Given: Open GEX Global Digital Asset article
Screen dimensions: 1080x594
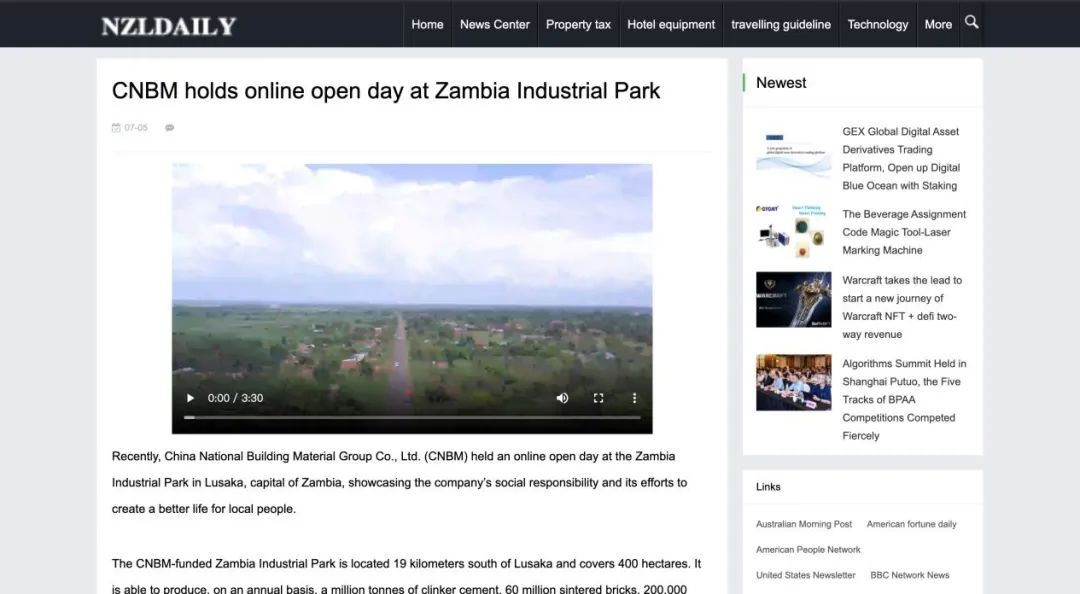Looking at the screenshot, I should [x=900, y=158].
